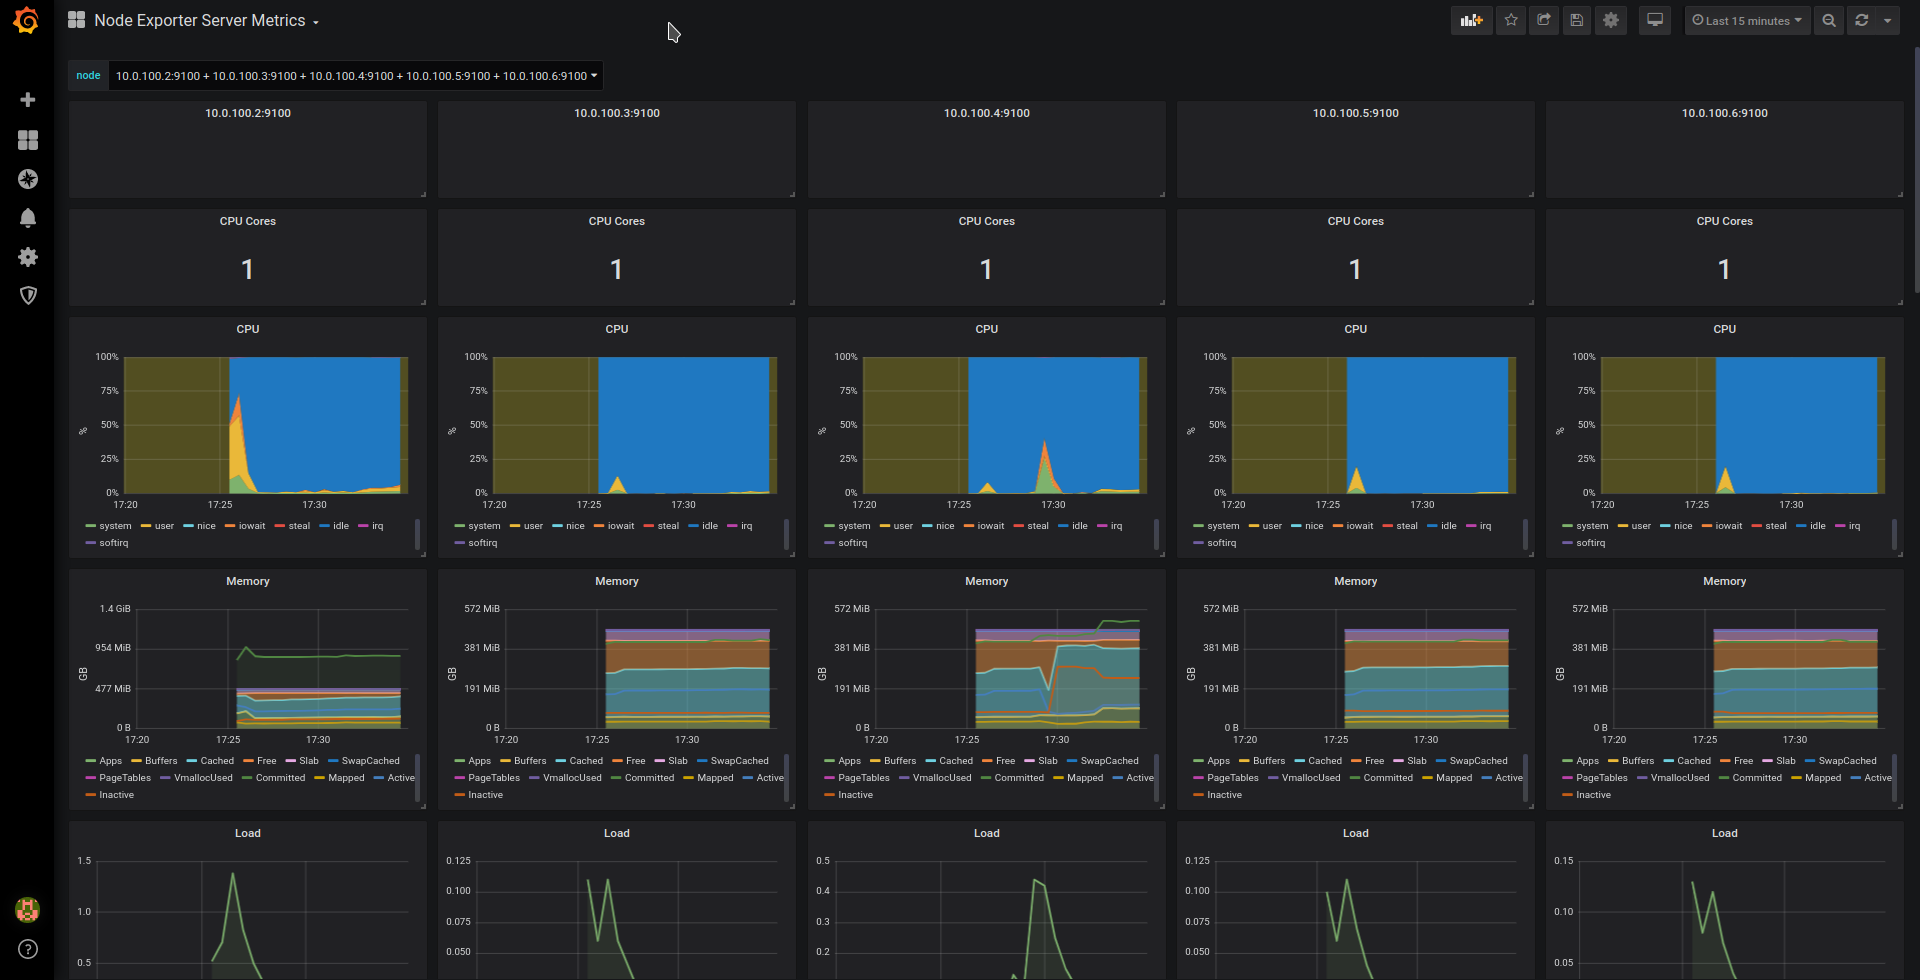Expand the node variable dropdown

coord(356,76)
